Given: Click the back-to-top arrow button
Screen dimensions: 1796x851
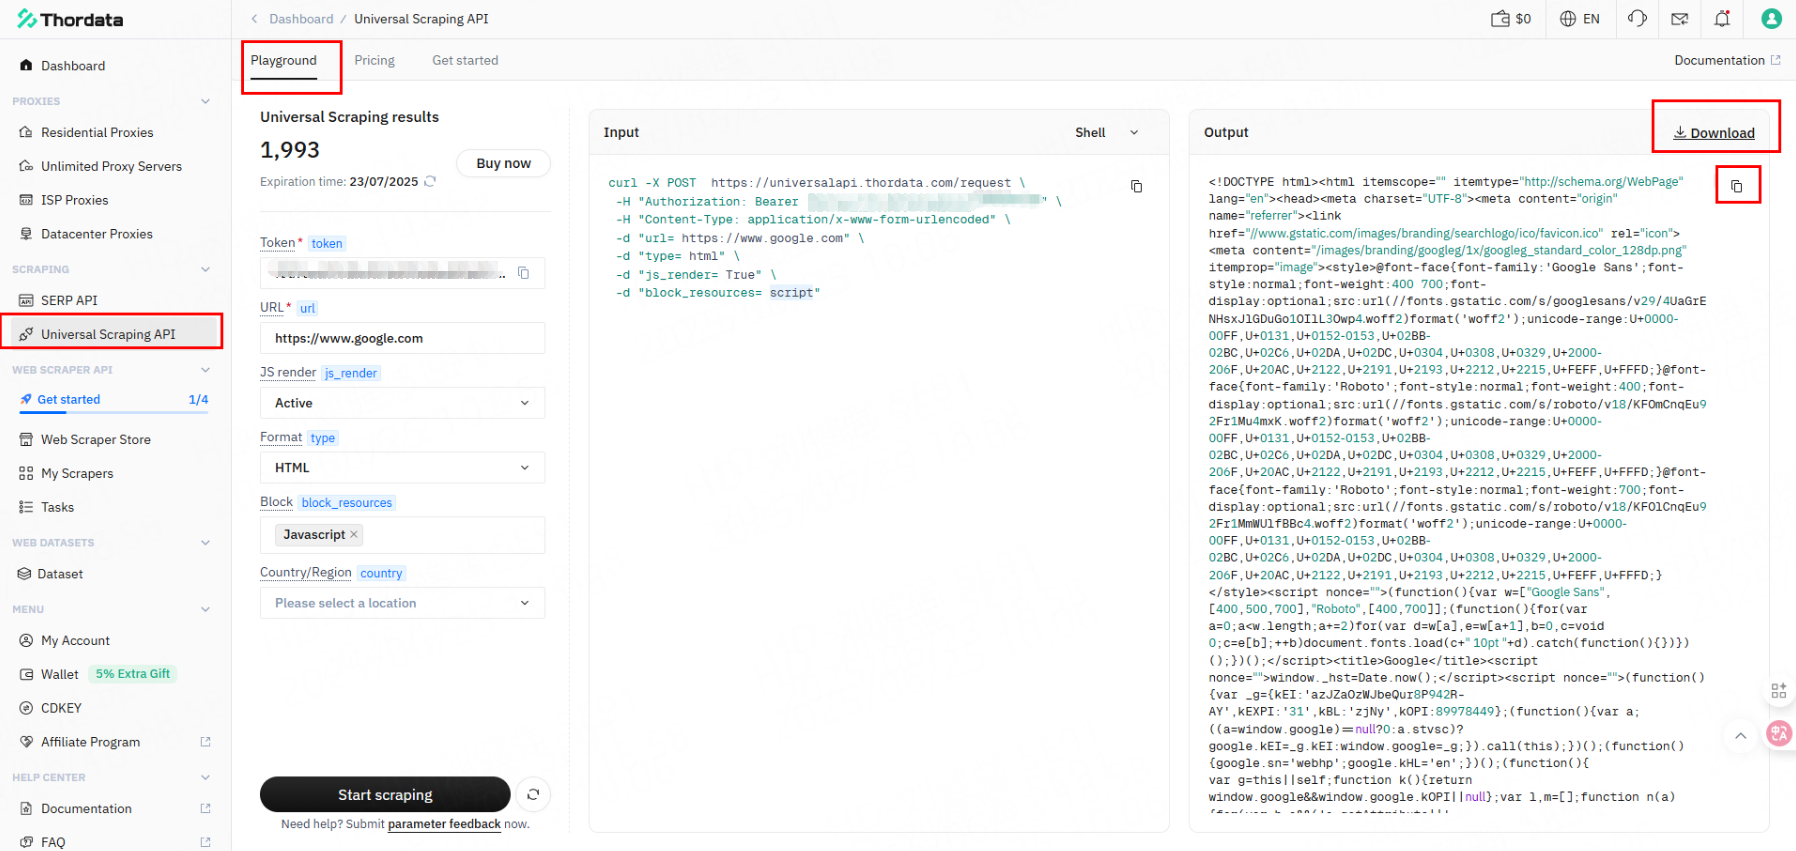Looking at the screenshot, I should [1741, 736].
